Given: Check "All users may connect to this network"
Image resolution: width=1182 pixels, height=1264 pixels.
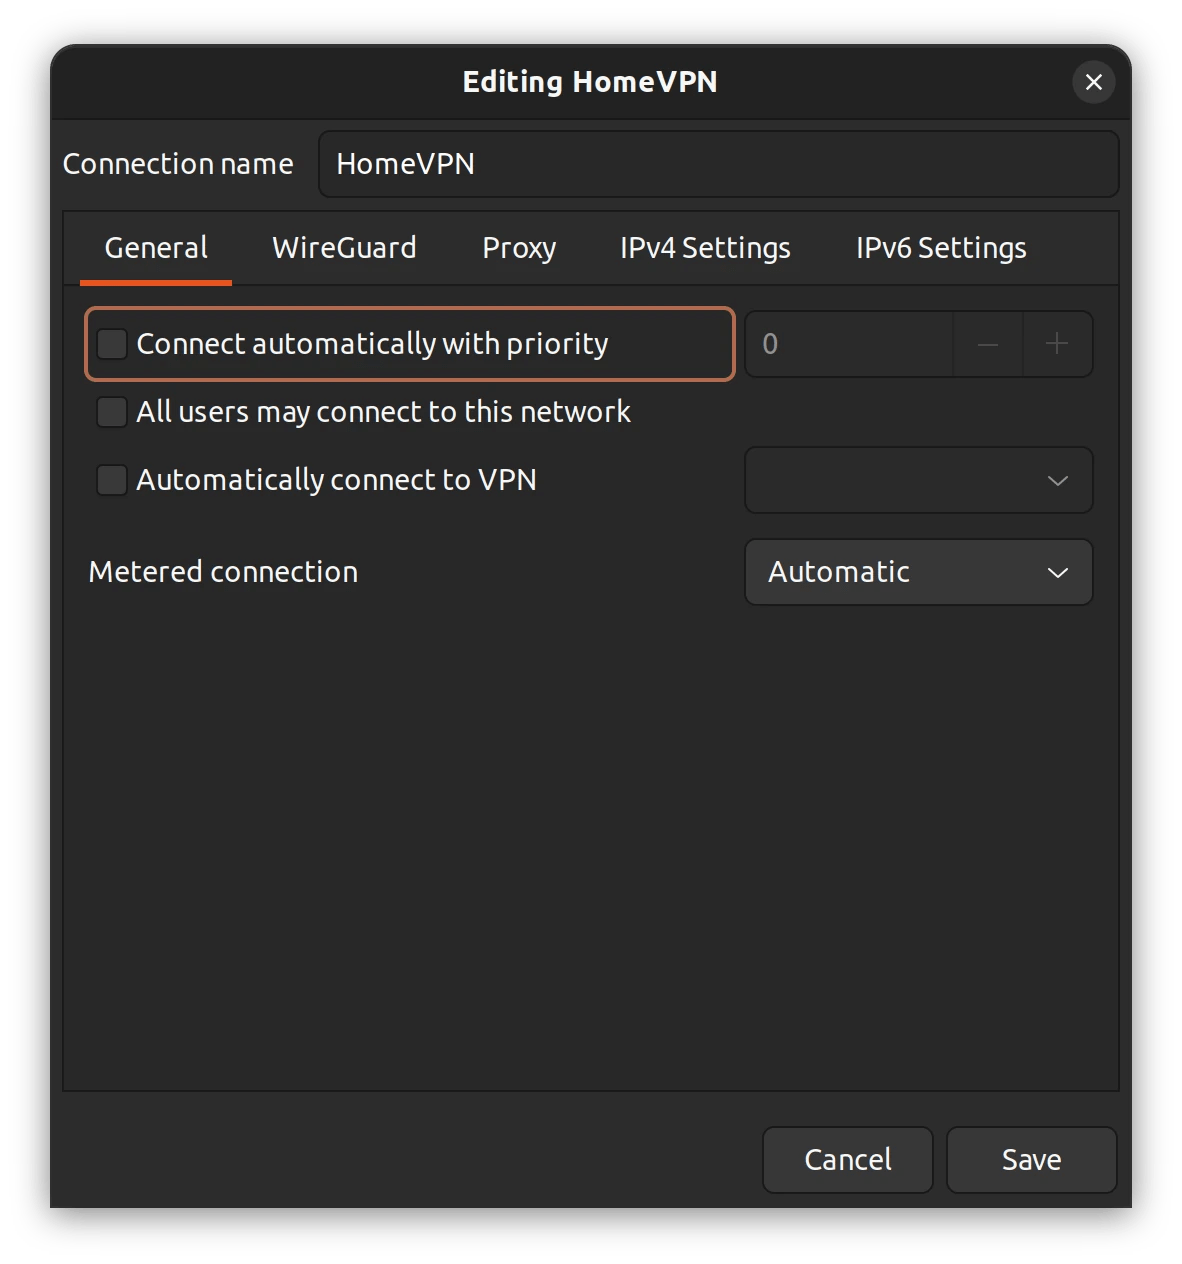Looking at the screenshot, I should pyautogui.click(x=112, y=412).
